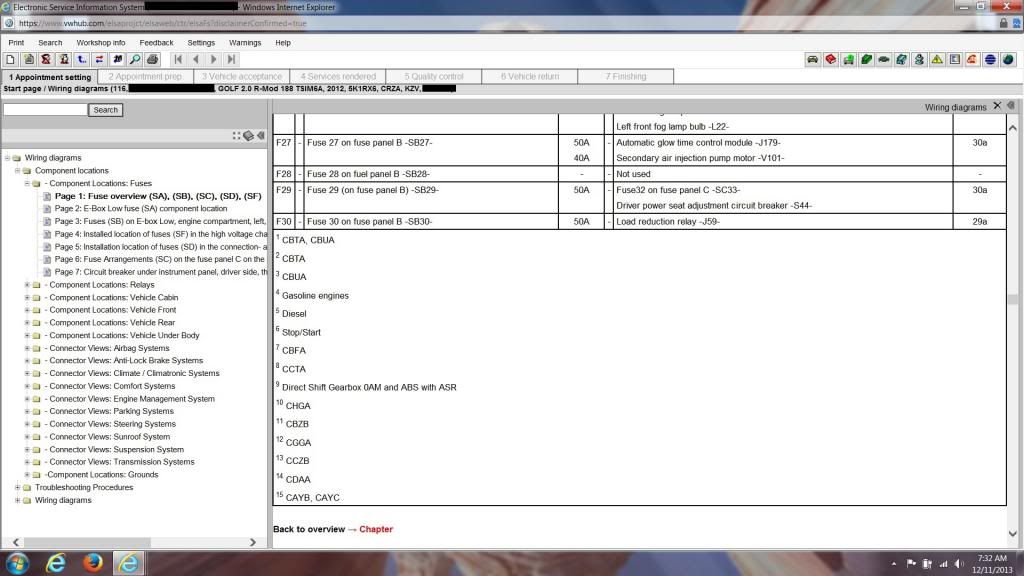This screenshot has width=1024, height=576.
Task: Click the magnifying glass search toolbar icon
Action: (x=135, y=59)
